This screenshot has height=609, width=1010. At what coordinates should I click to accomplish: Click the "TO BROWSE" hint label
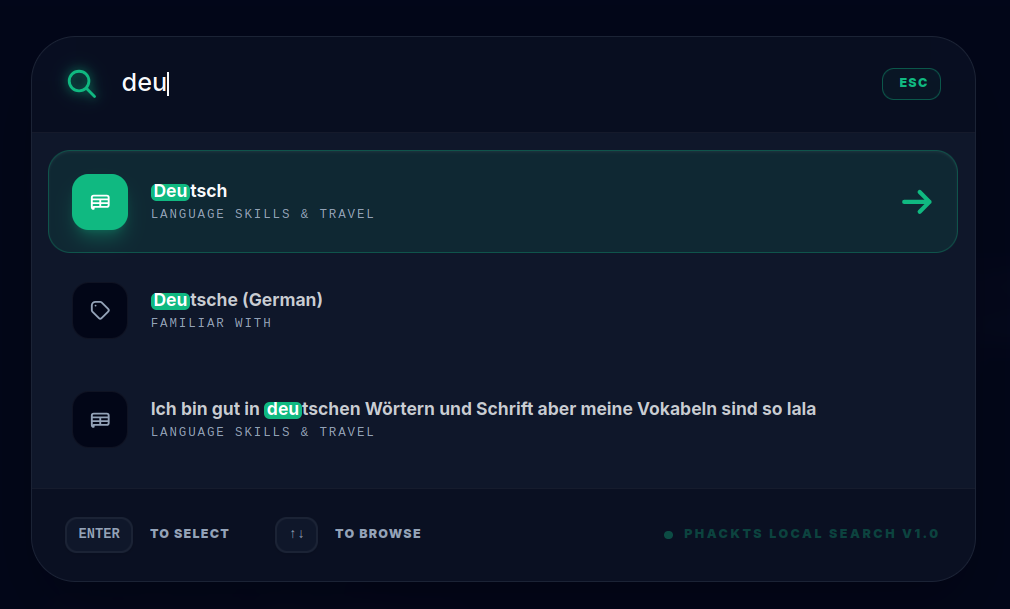(378, 534)
